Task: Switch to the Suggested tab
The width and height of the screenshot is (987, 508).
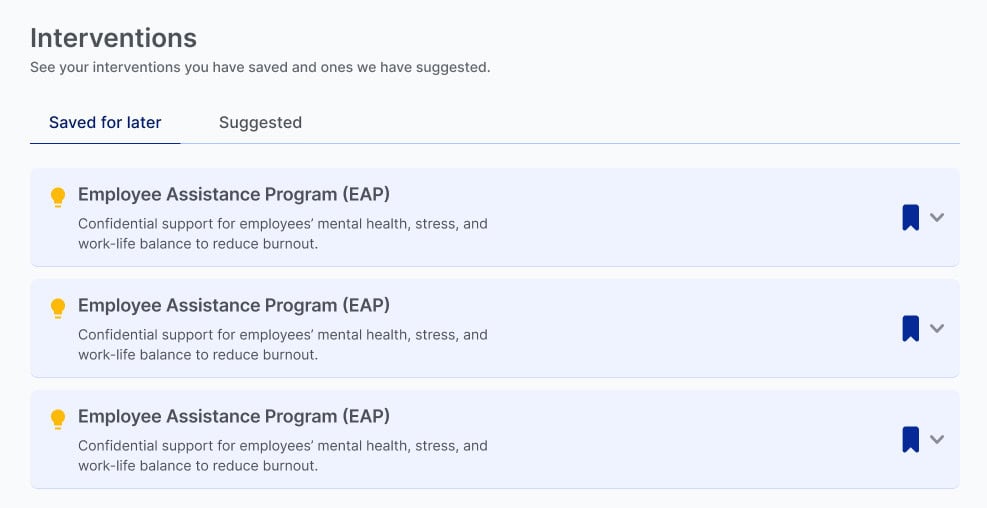Action: (x=260, y=123)
